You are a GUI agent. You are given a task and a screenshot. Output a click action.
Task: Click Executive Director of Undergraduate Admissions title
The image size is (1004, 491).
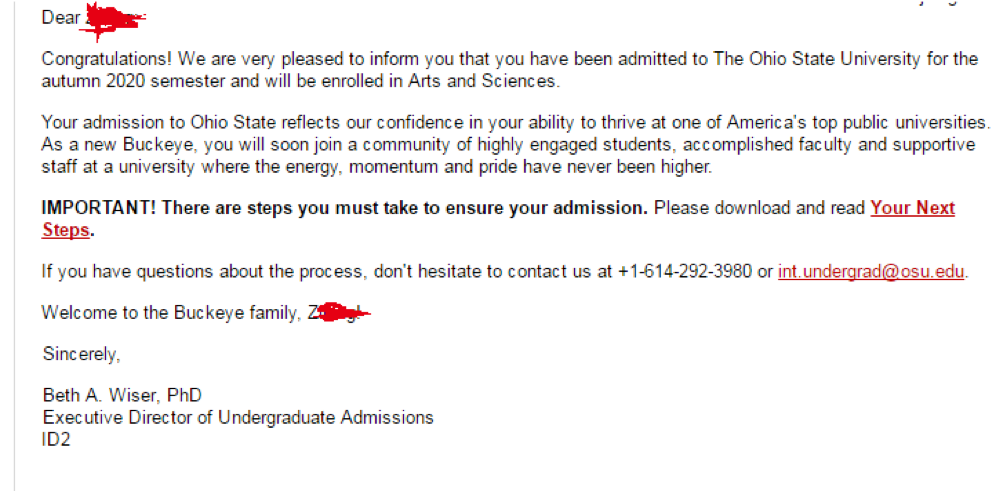point(238,418)
